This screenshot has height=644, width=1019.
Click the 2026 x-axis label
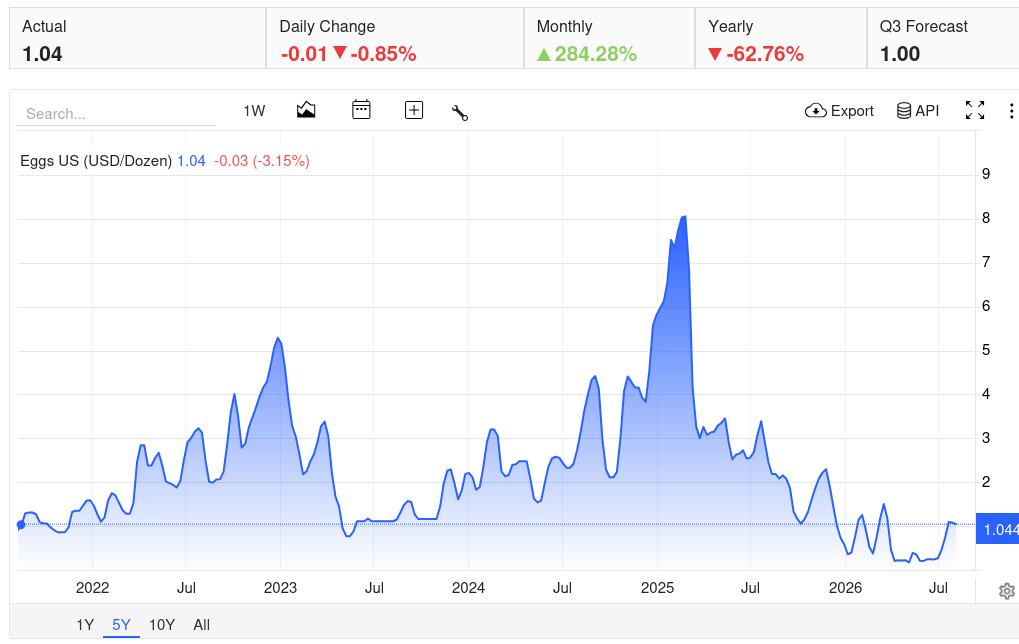[x=845, y=588]
